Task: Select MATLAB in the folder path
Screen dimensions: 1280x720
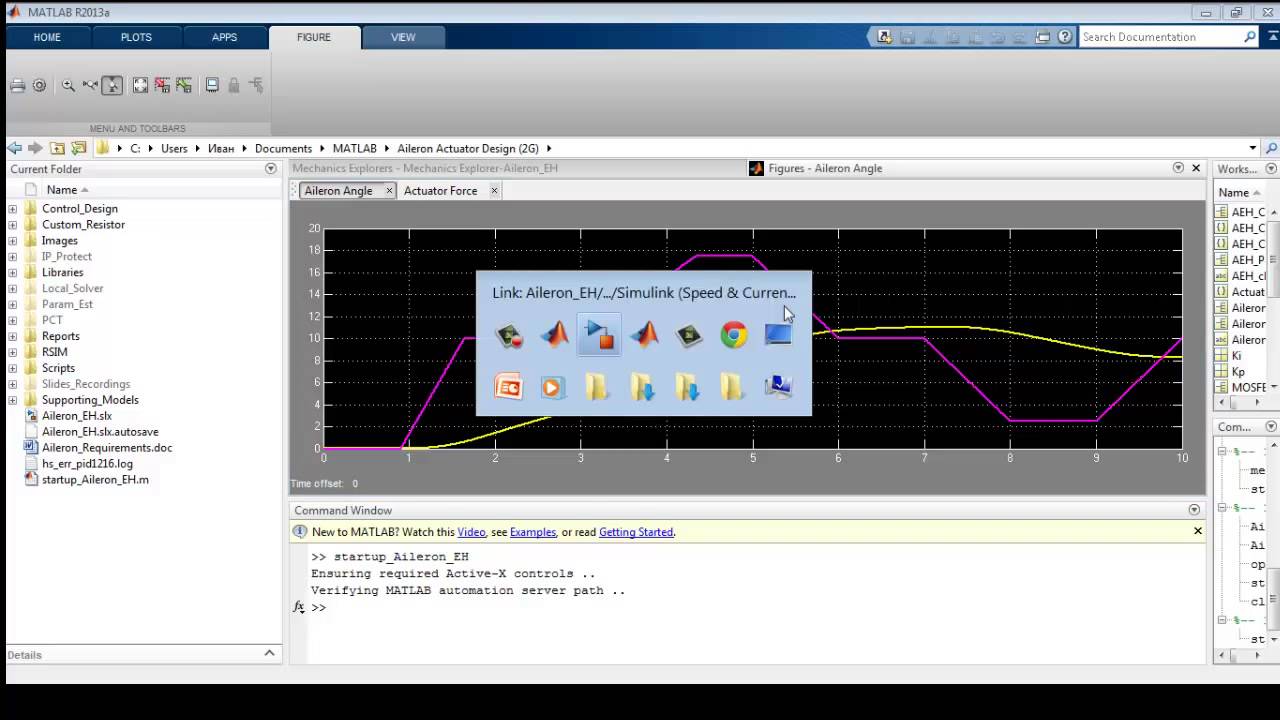Action: [355, 148]
